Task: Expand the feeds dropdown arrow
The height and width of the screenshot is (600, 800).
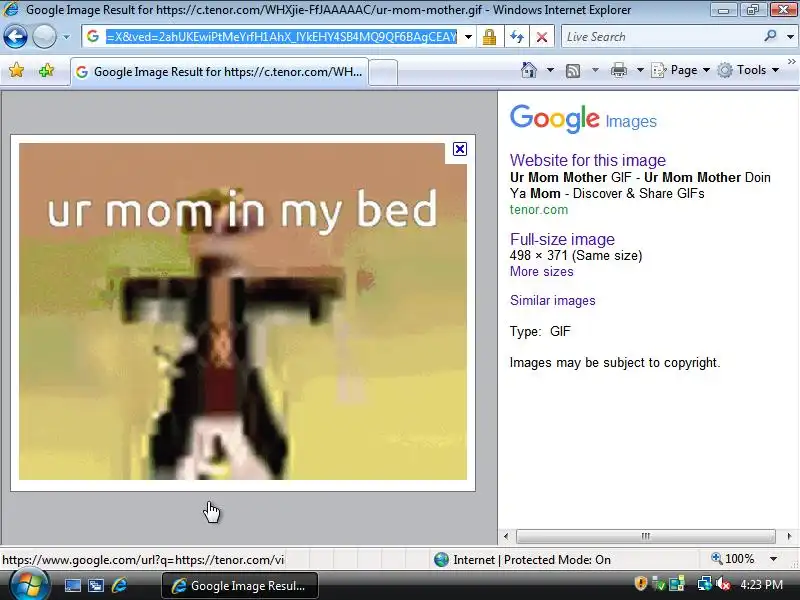Action: pos(595,70)
